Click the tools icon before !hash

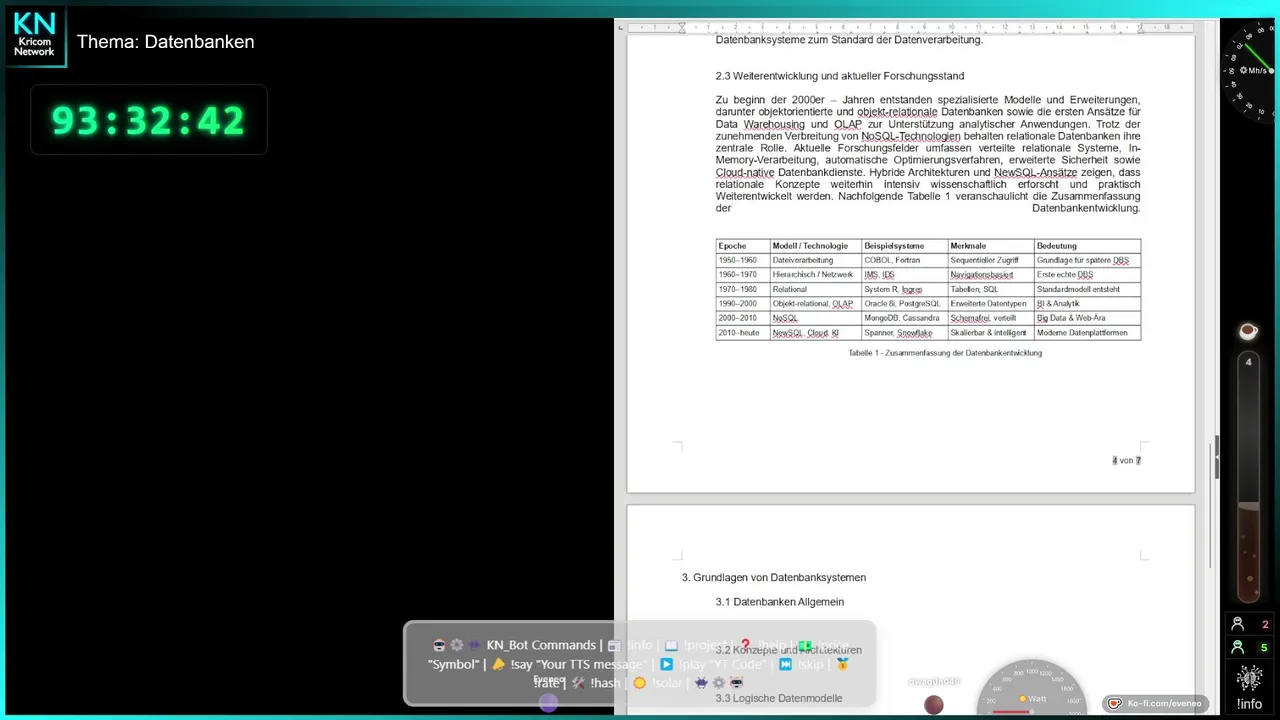tap(578, 683)
